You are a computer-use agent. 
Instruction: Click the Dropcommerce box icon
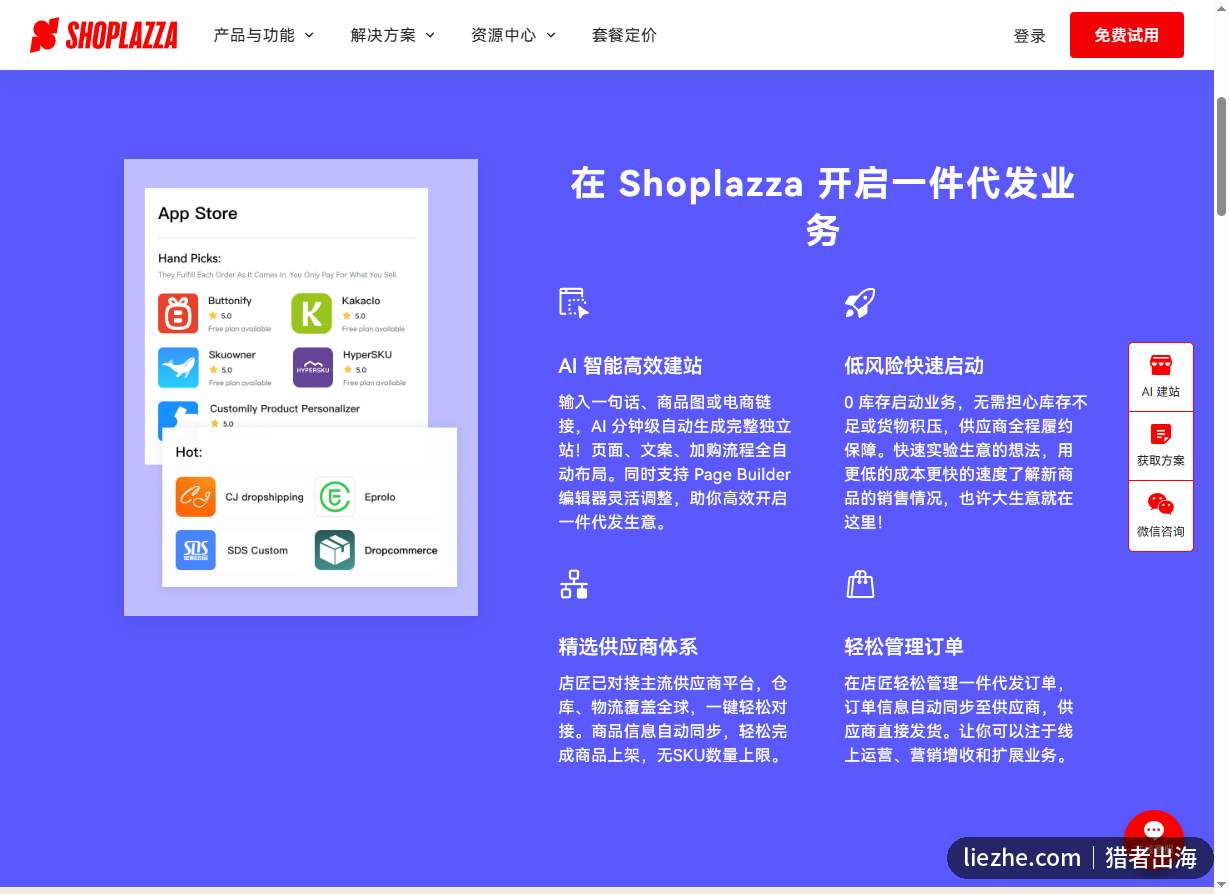[334, 550]
